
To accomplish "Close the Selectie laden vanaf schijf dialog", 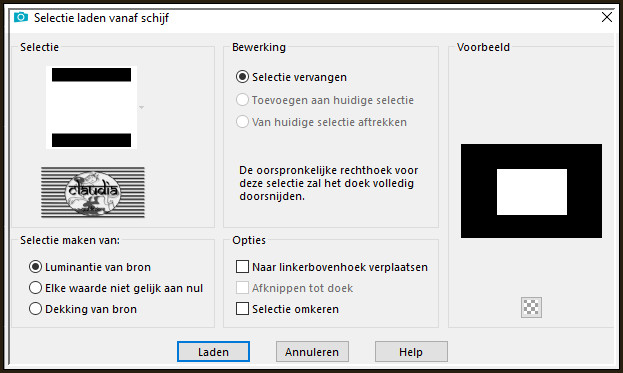I will 606,17.
